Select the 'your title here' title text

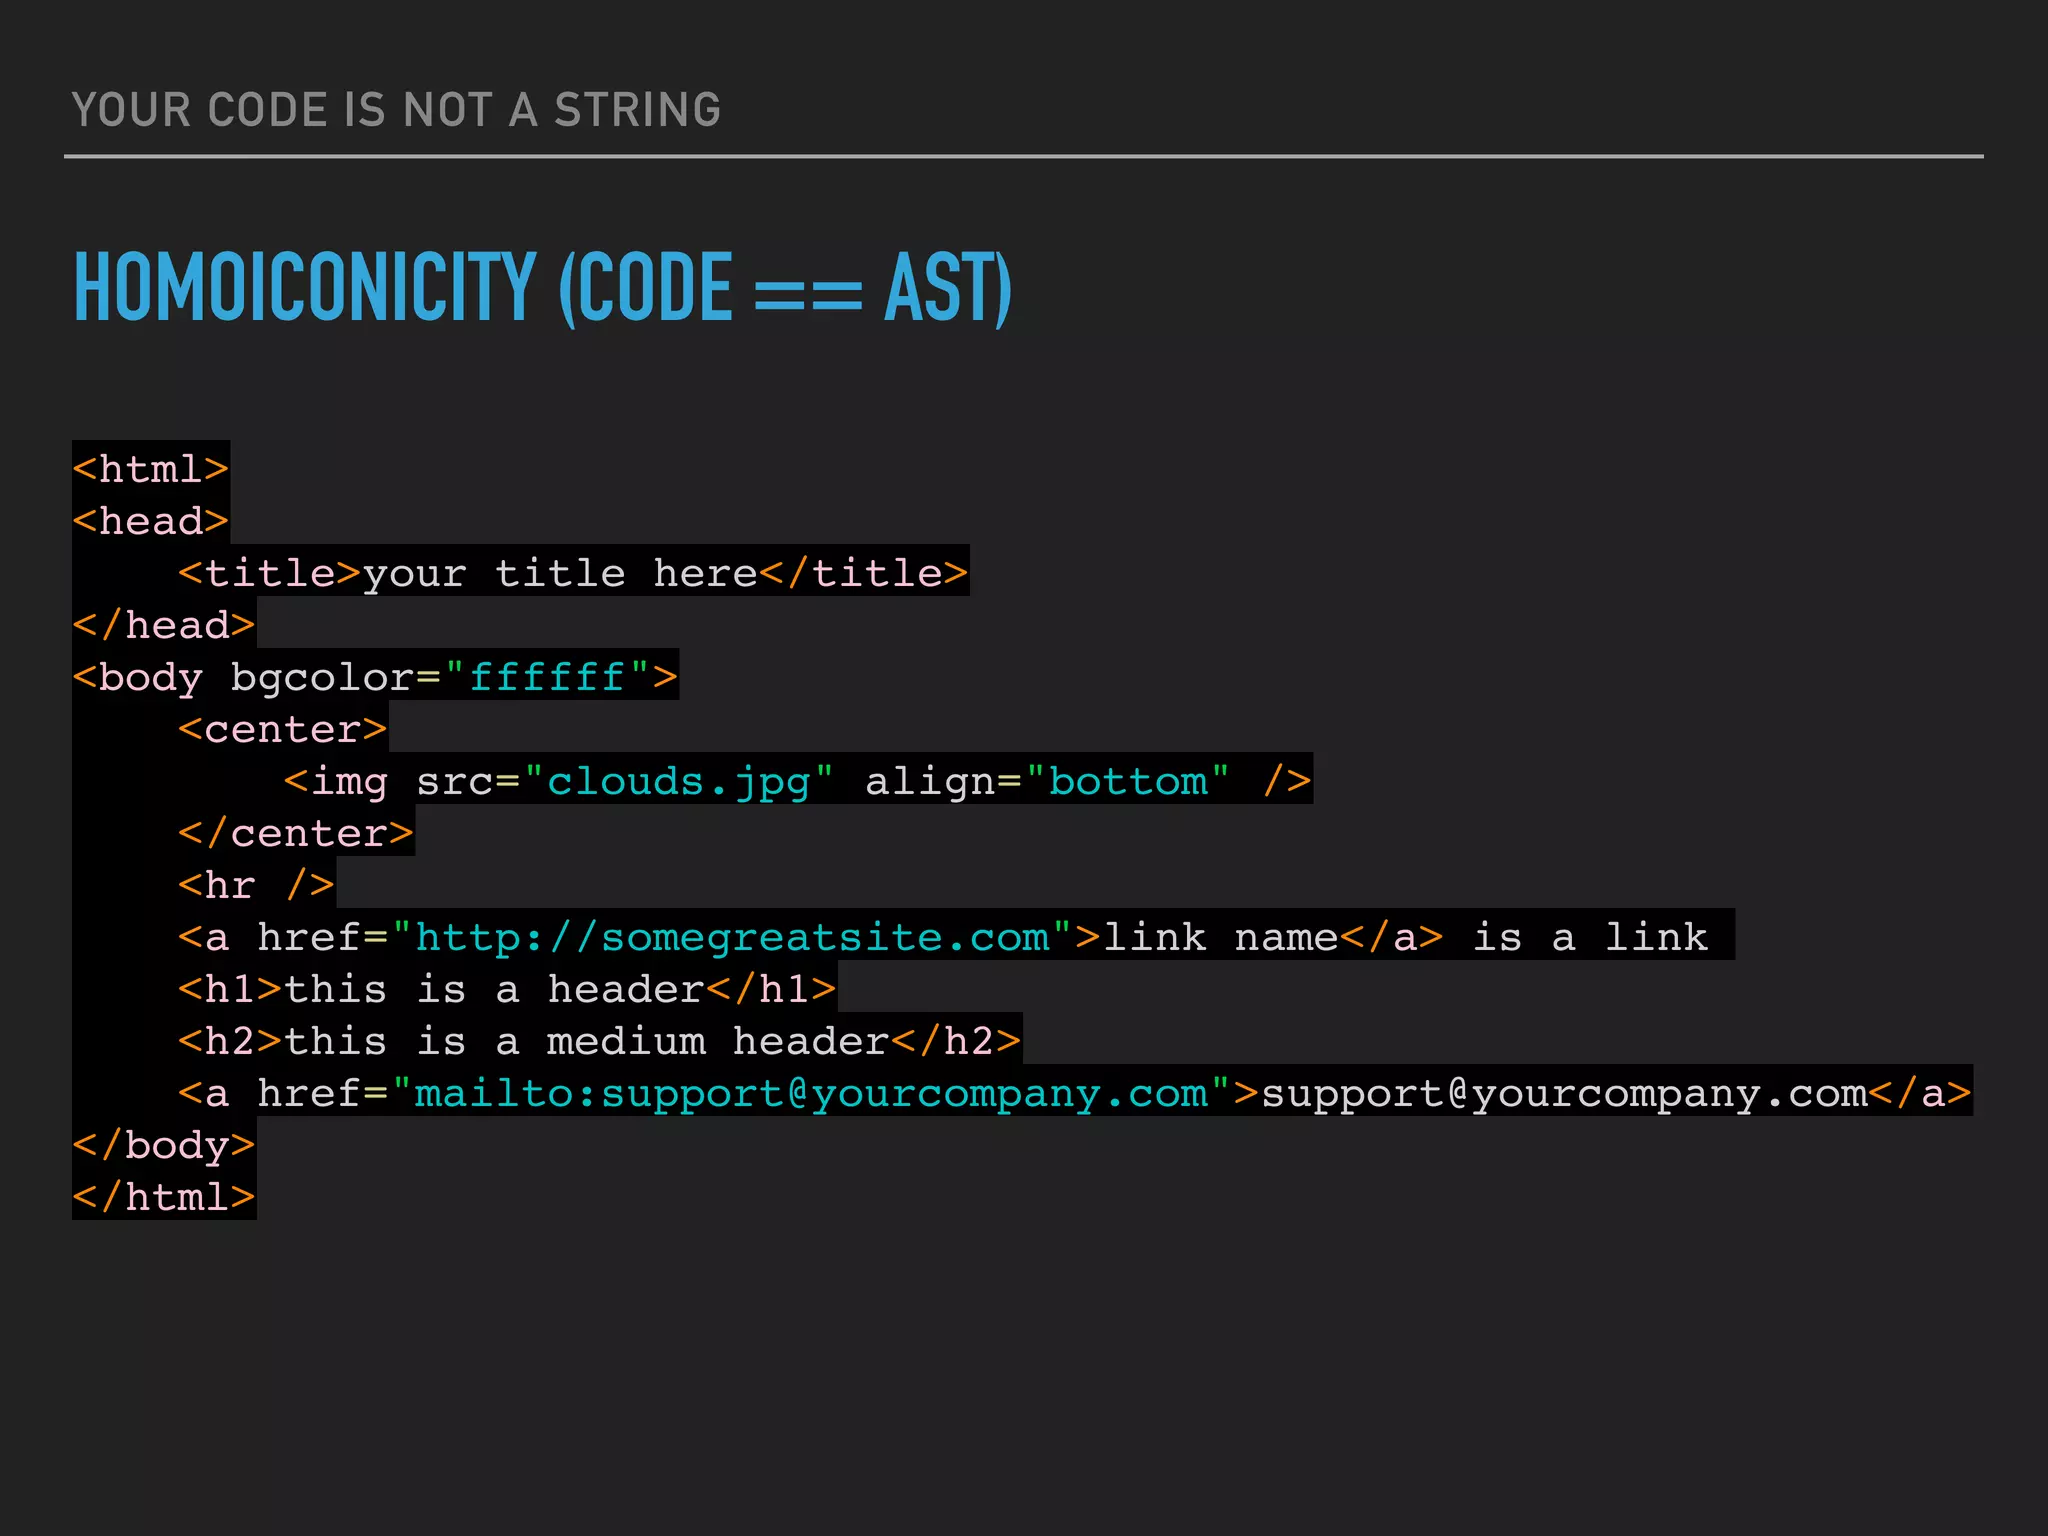[560, 574]
